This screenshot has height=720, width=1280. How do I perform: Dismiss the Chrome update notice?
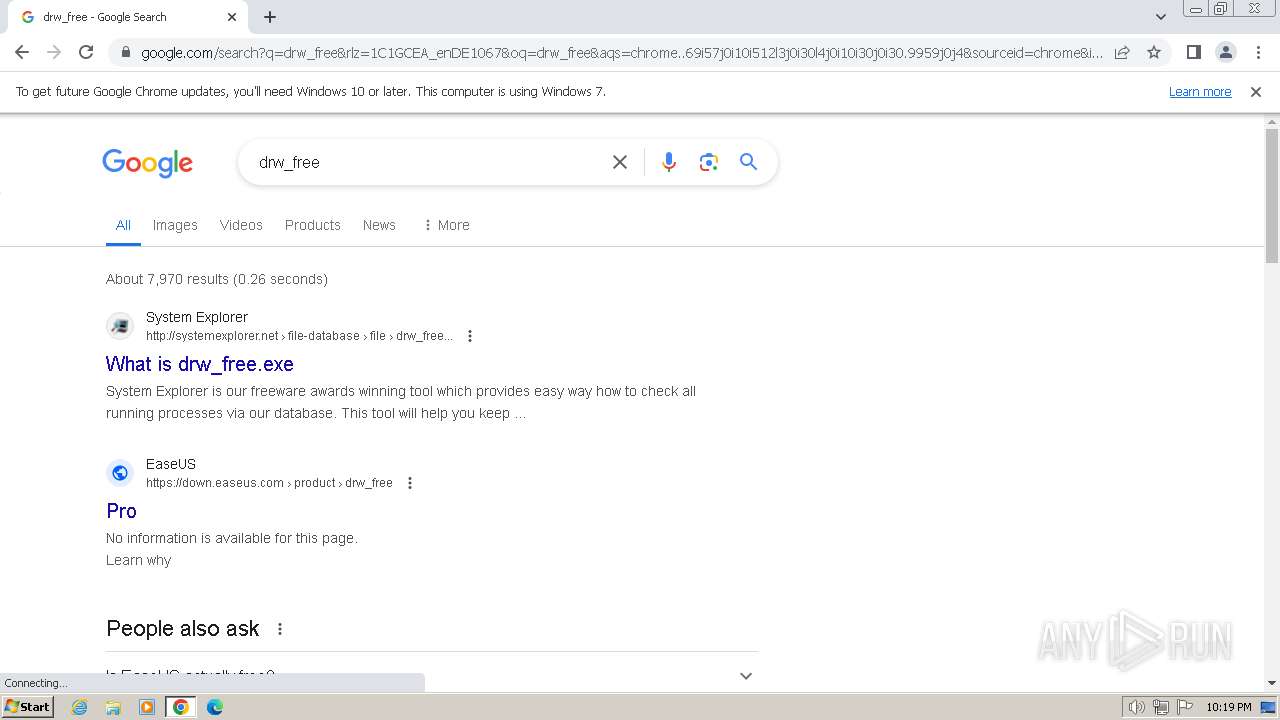coord(1256,91)
